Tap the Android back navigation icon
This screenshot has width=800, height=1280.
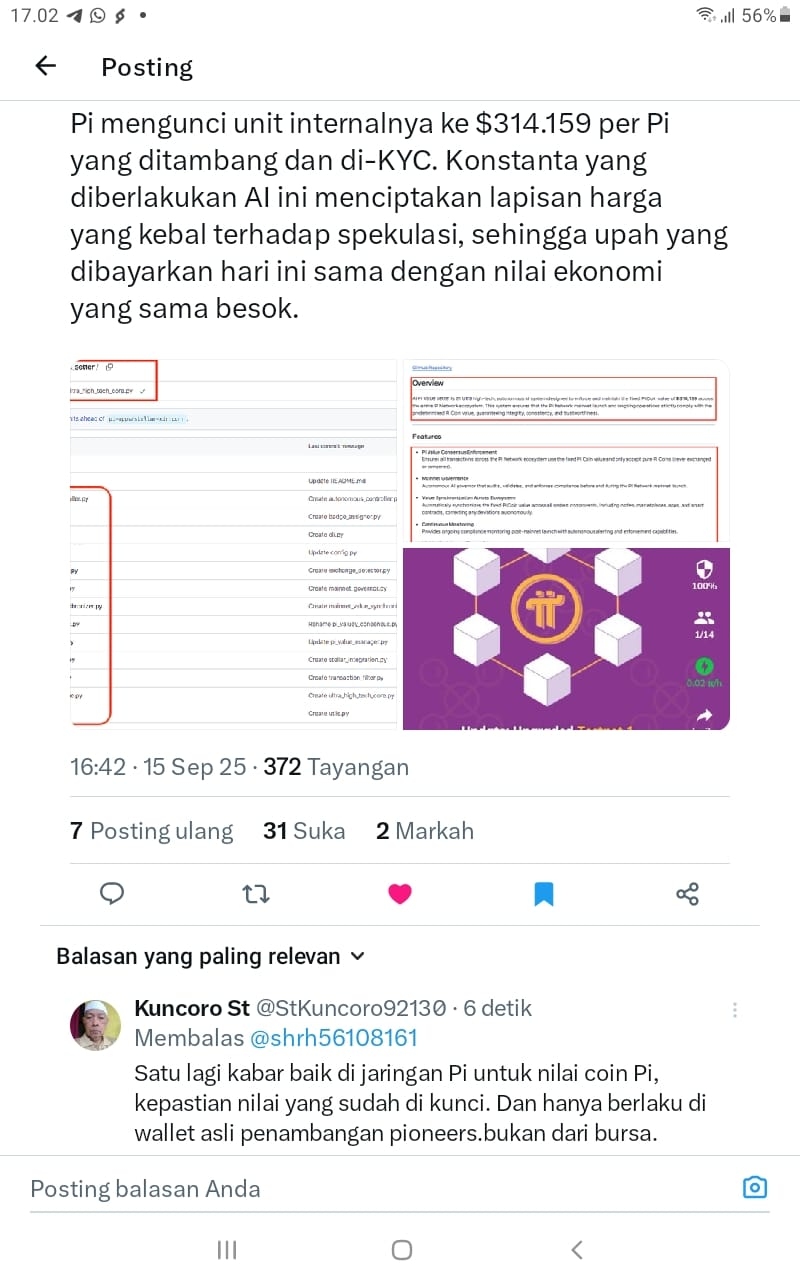(x=576, y=1249)
